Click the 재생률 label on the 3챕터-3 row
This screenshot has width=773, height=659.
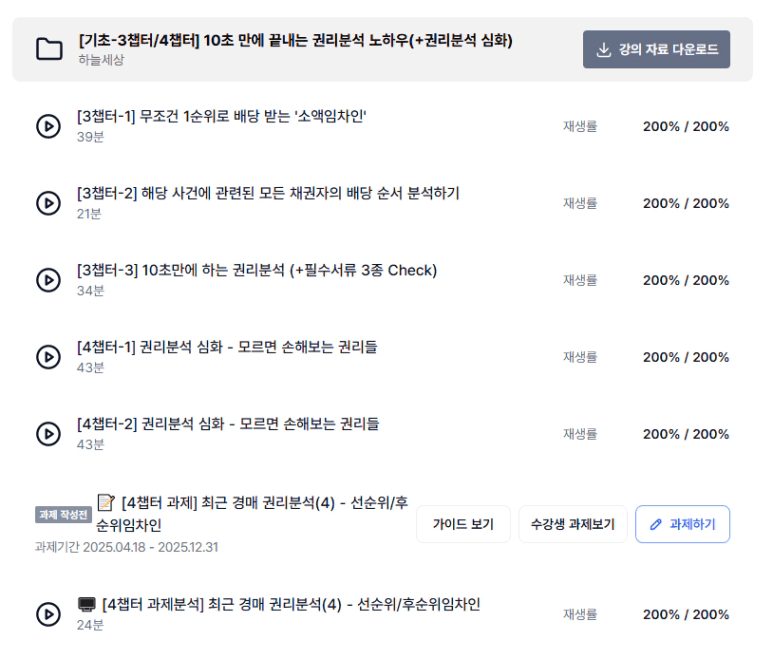580,280
